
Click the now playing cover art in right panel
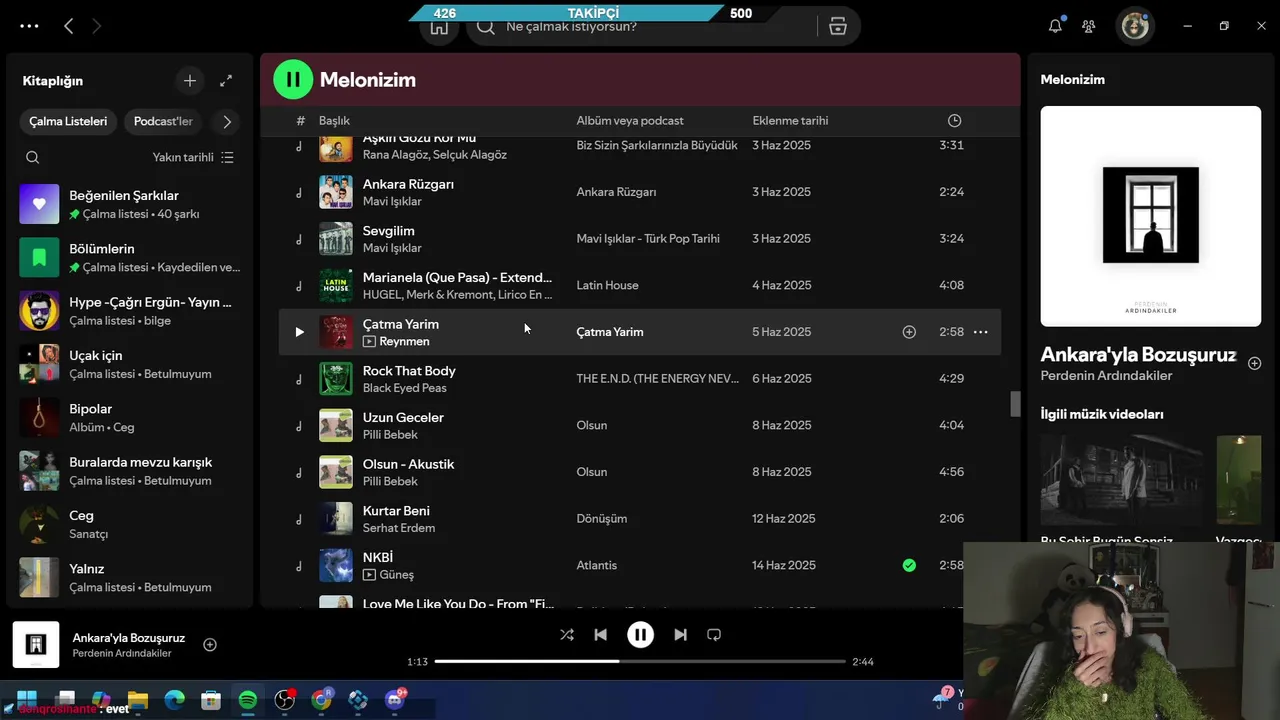(x=1150, y=216)
